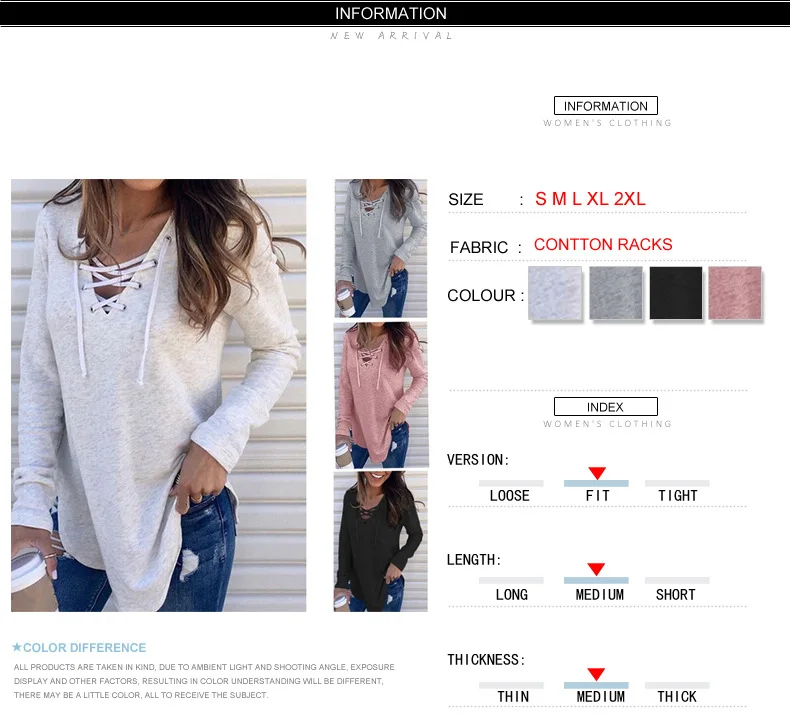
Task: Select the light gray colour swatch
Action: [555, 293]
